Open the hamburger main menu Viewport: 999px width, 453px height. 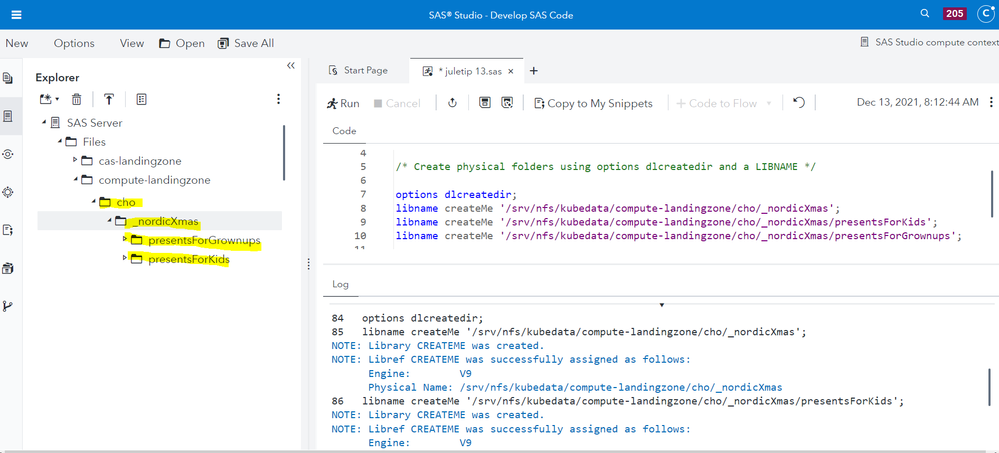17,14
